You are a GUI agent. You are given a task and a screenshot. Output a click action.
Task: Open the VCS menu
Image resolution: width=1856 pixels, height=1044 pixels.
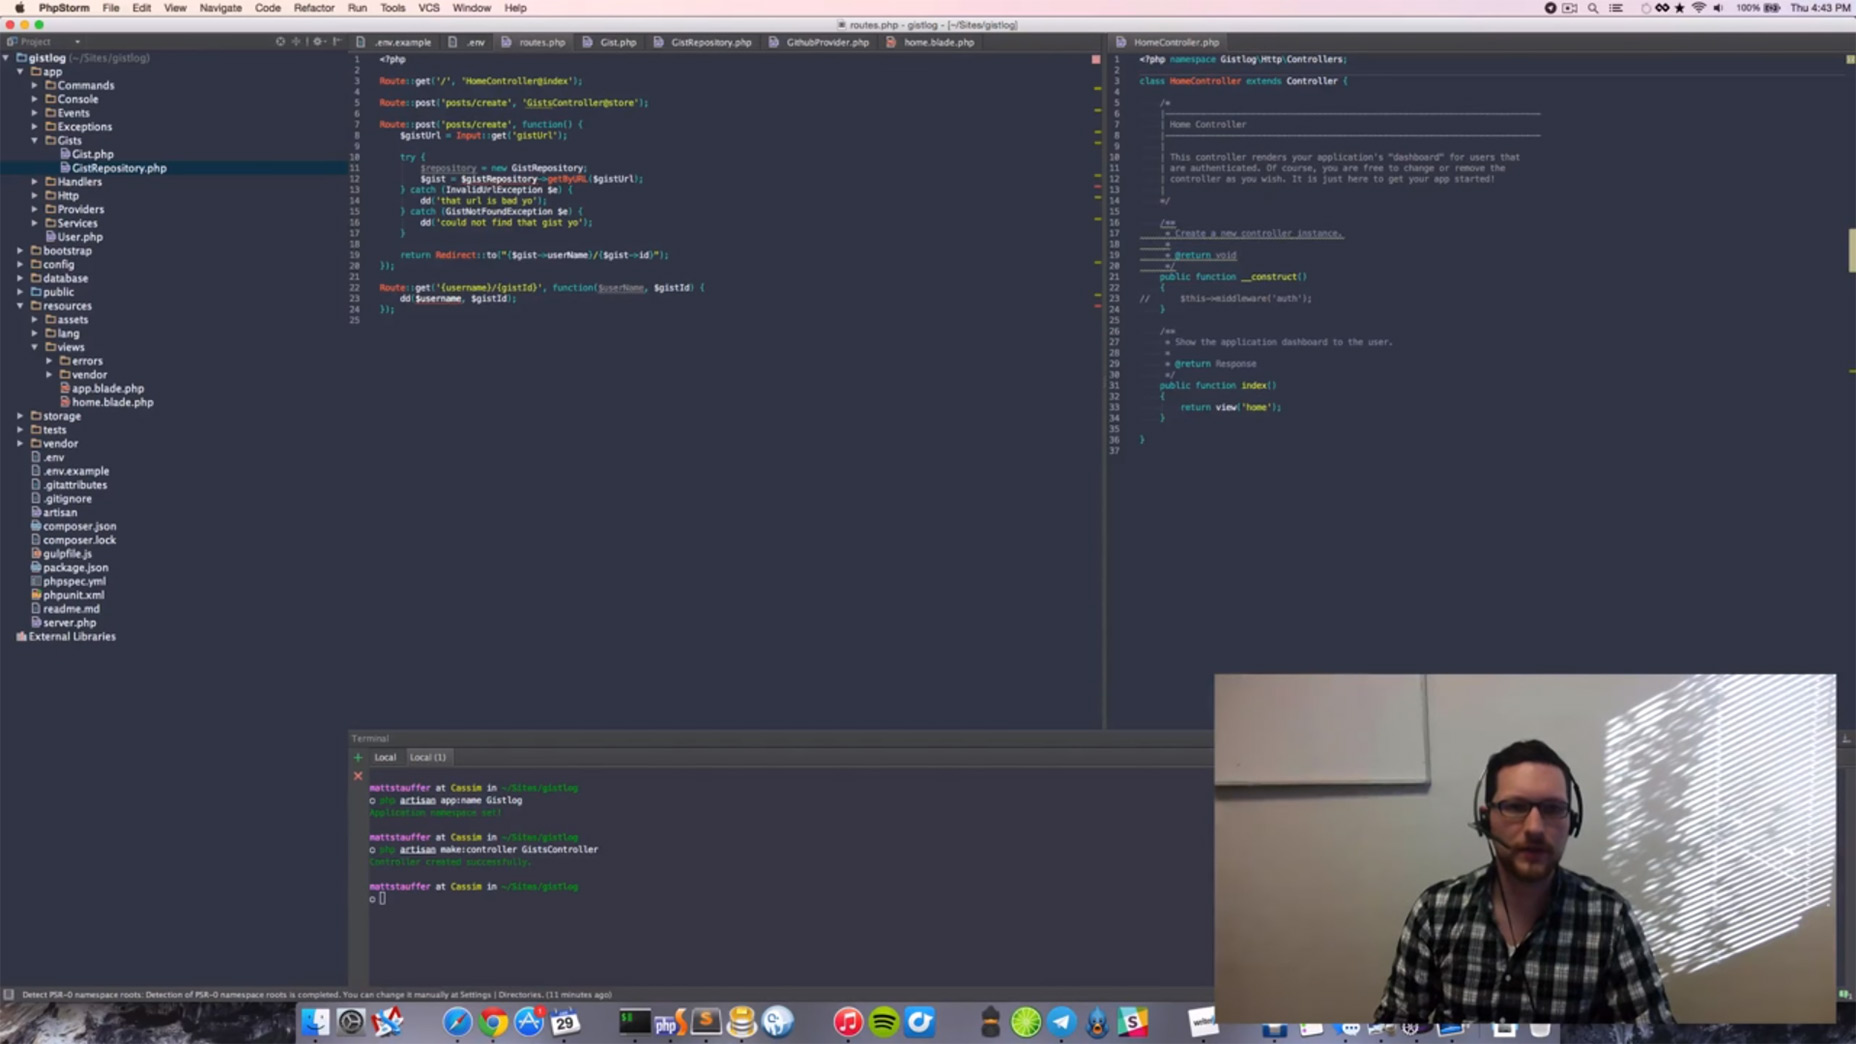click(428, 8)
